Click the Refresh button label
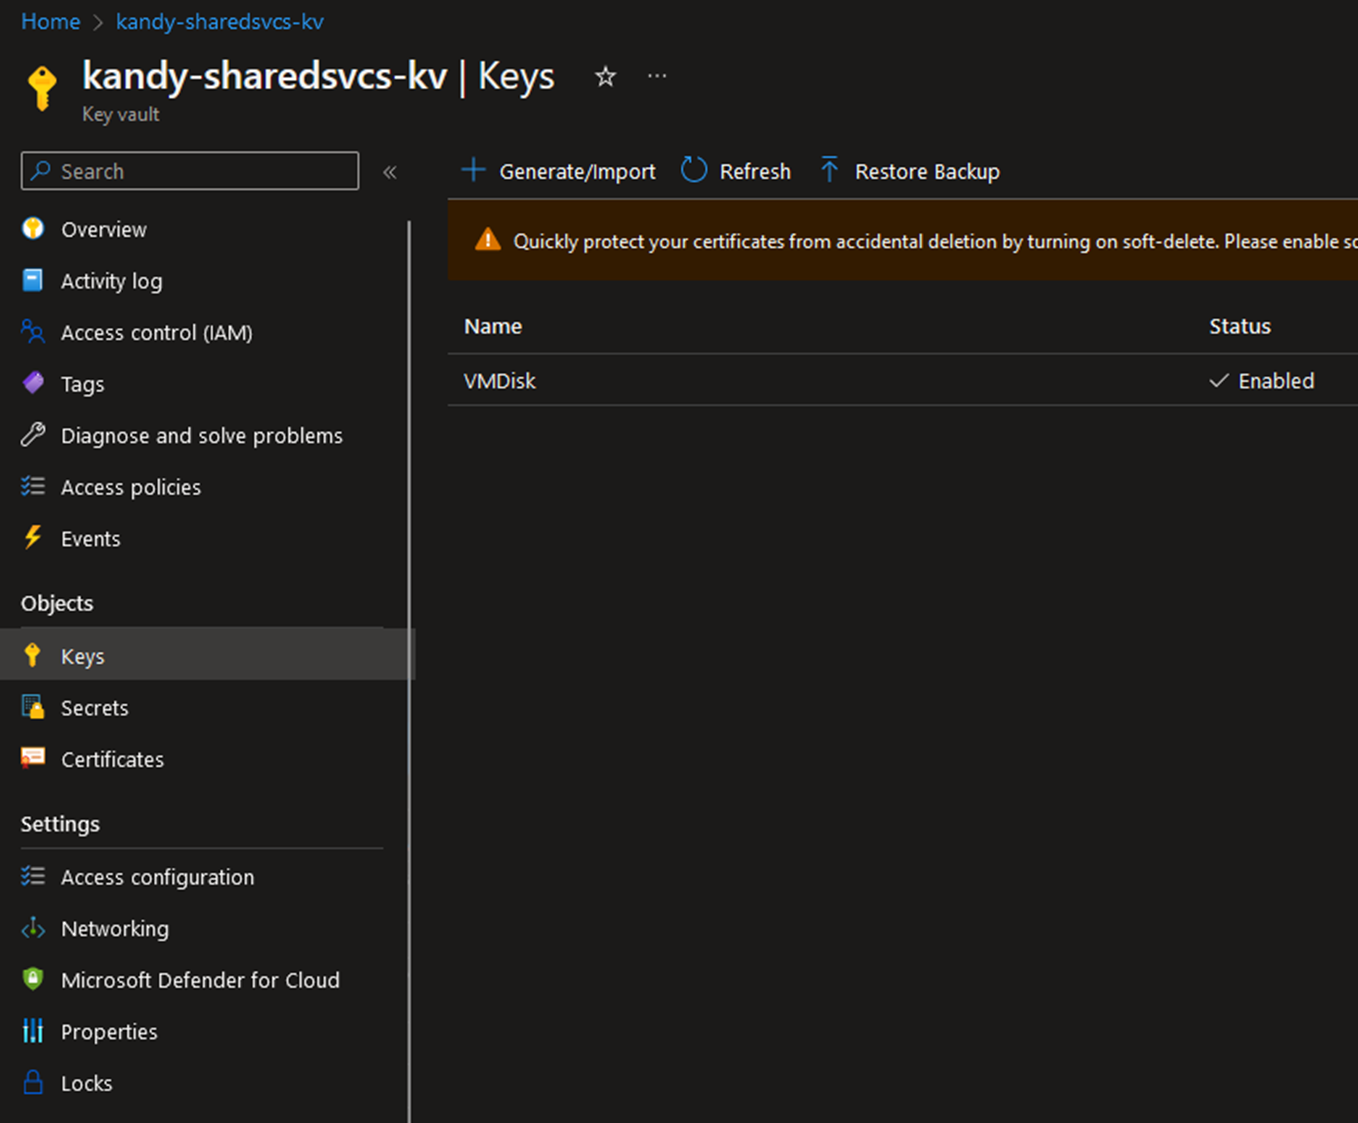 click(x=755, y=171)
